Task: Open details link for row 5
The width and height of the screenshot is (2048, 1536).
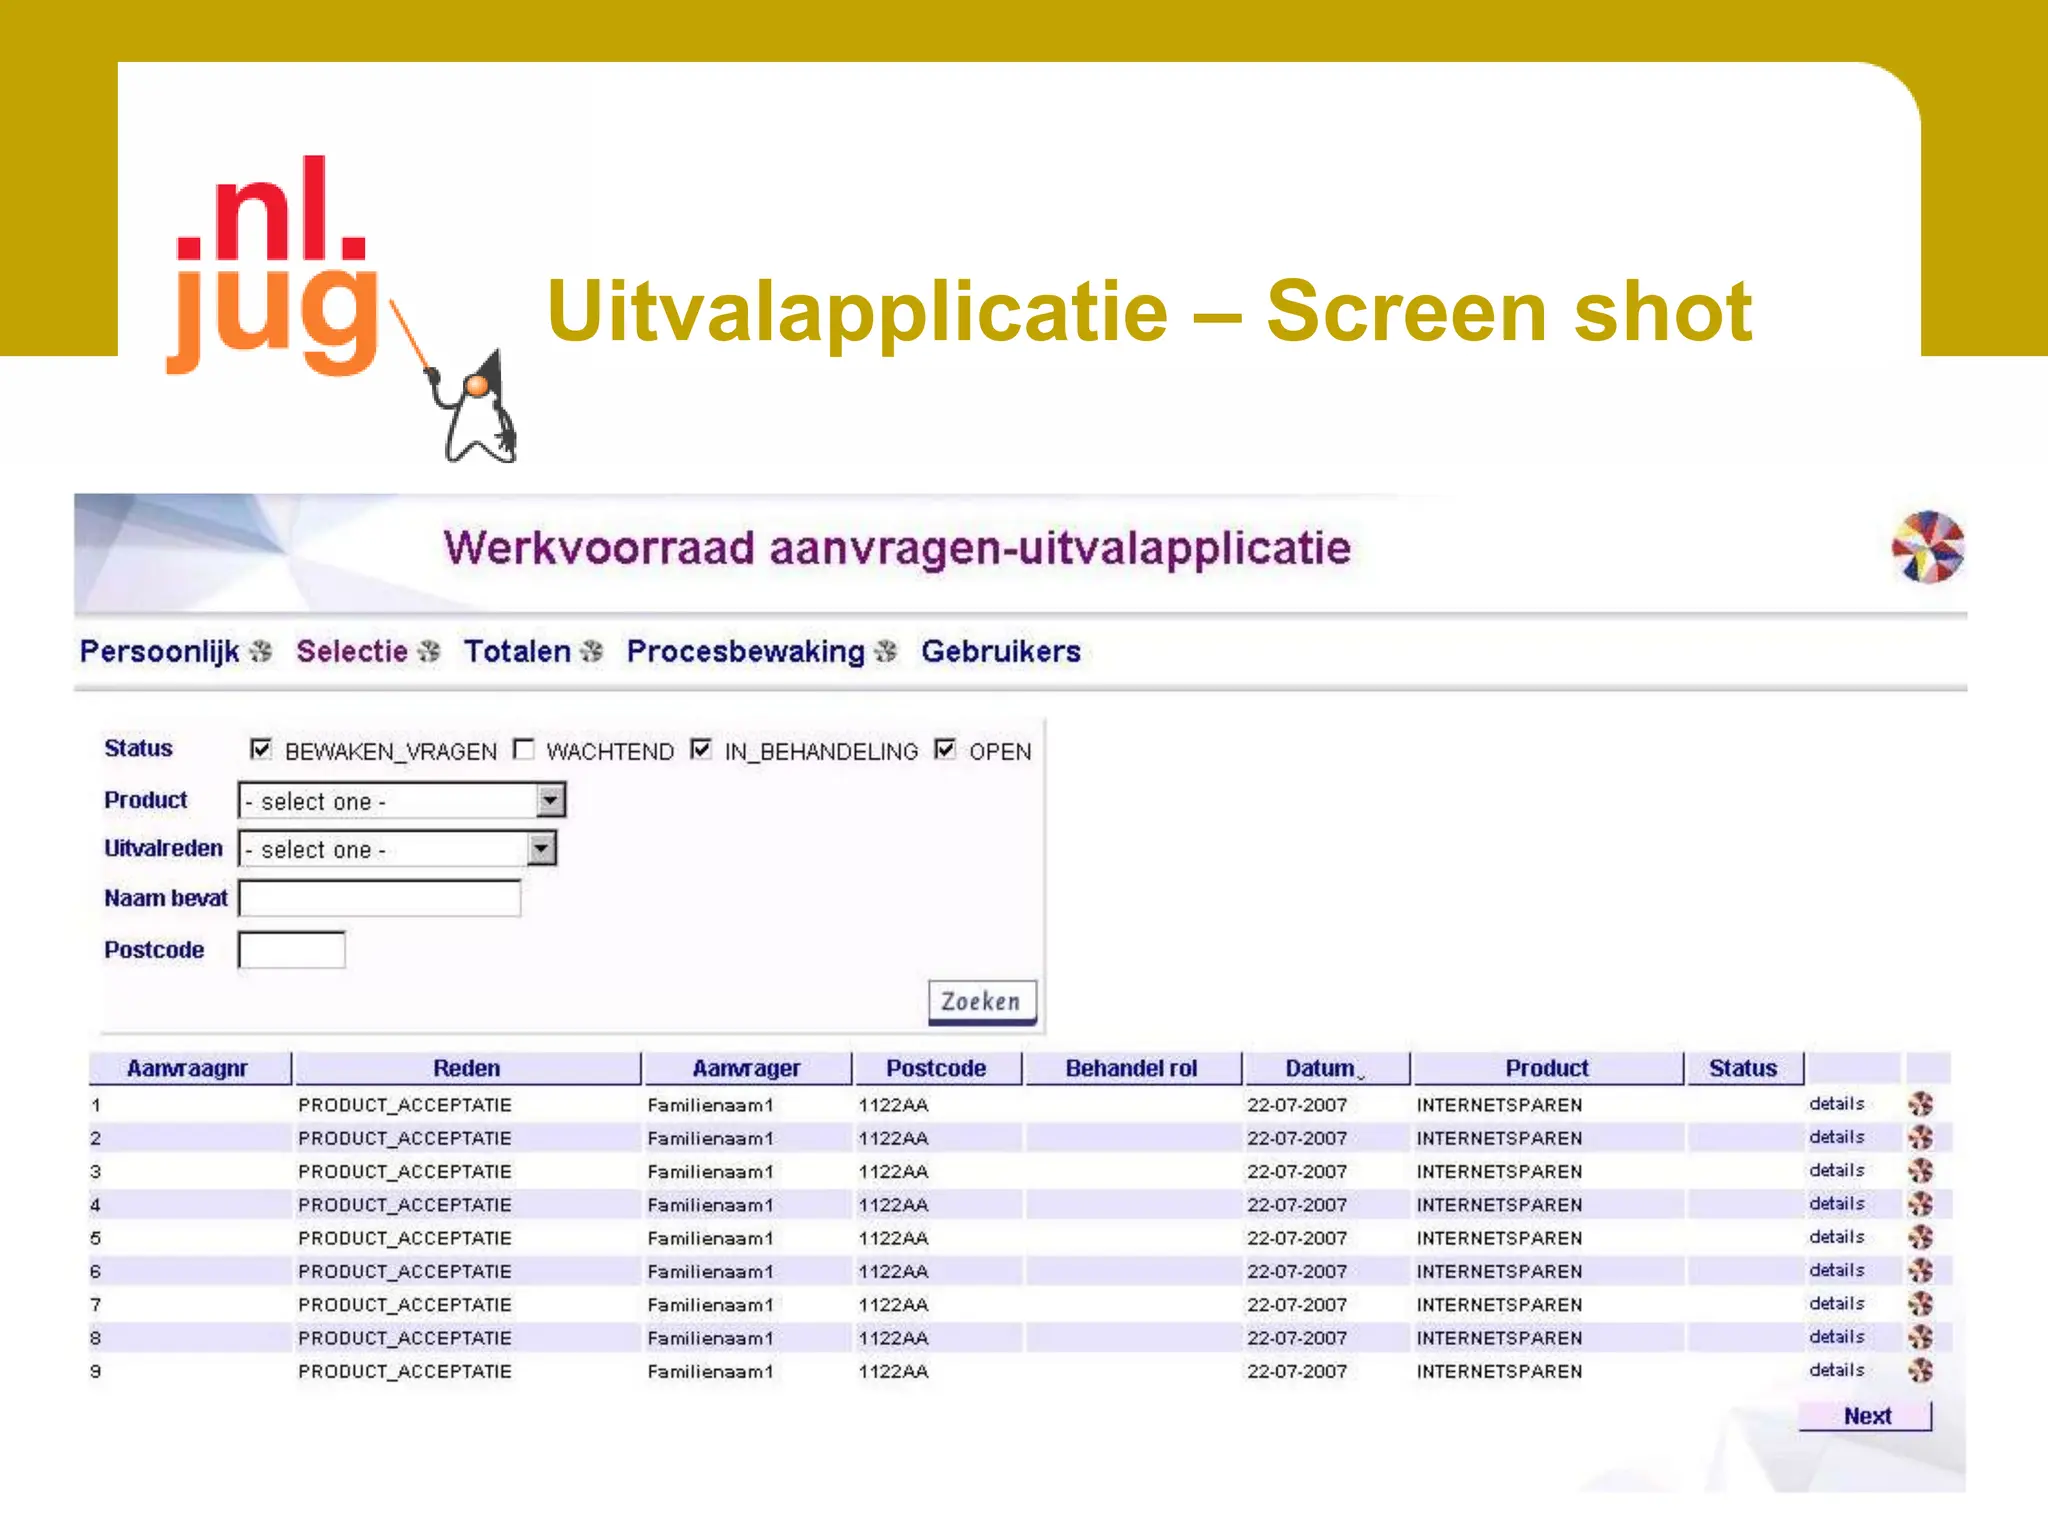Action: pyautogui.click(x=1836, y=1237)
